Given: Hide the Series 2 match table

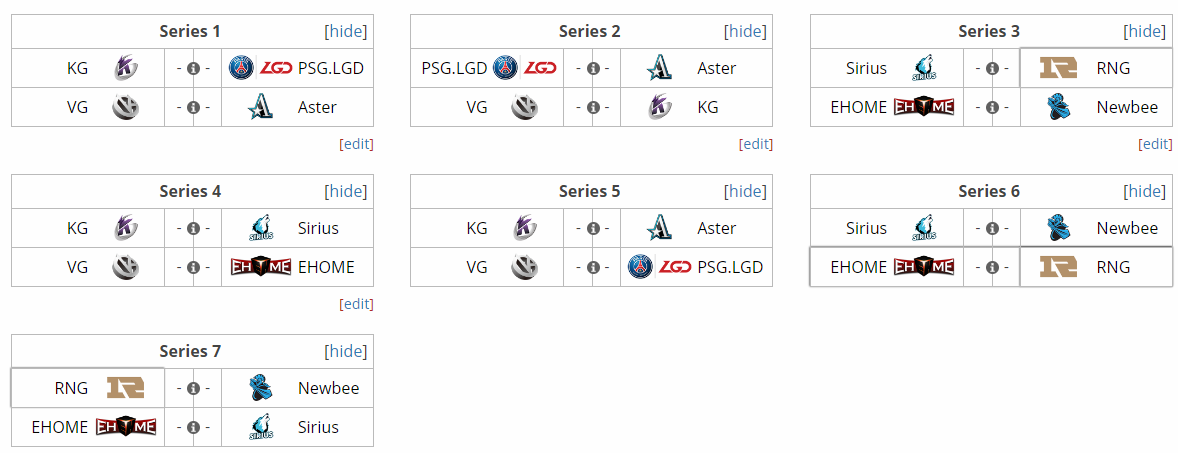Looking at the screenshot, I should click(x=745, y=32).
